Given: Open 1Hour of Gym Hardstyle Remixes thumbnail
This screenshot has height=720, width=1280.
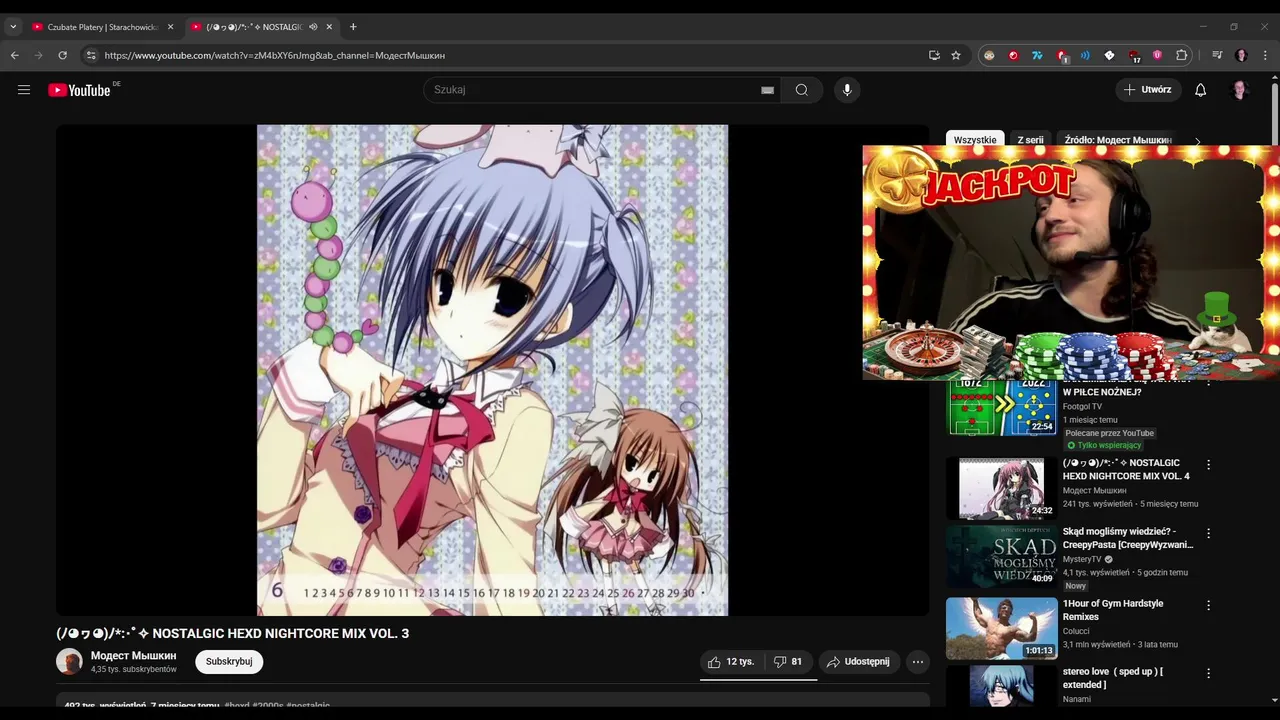Looking at the screenshot, I should [1001, 628].
